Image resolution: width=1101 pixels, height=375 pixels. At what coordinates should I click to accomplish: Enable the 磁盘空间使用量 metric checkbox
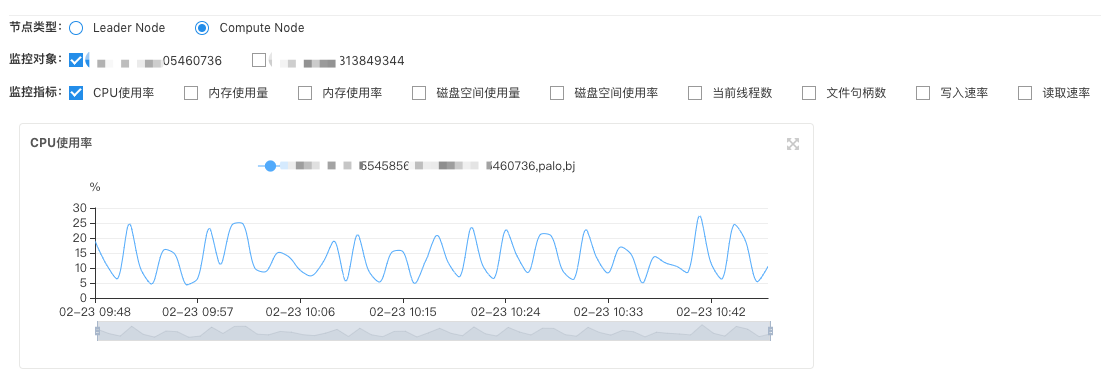(x=419, y=93)
